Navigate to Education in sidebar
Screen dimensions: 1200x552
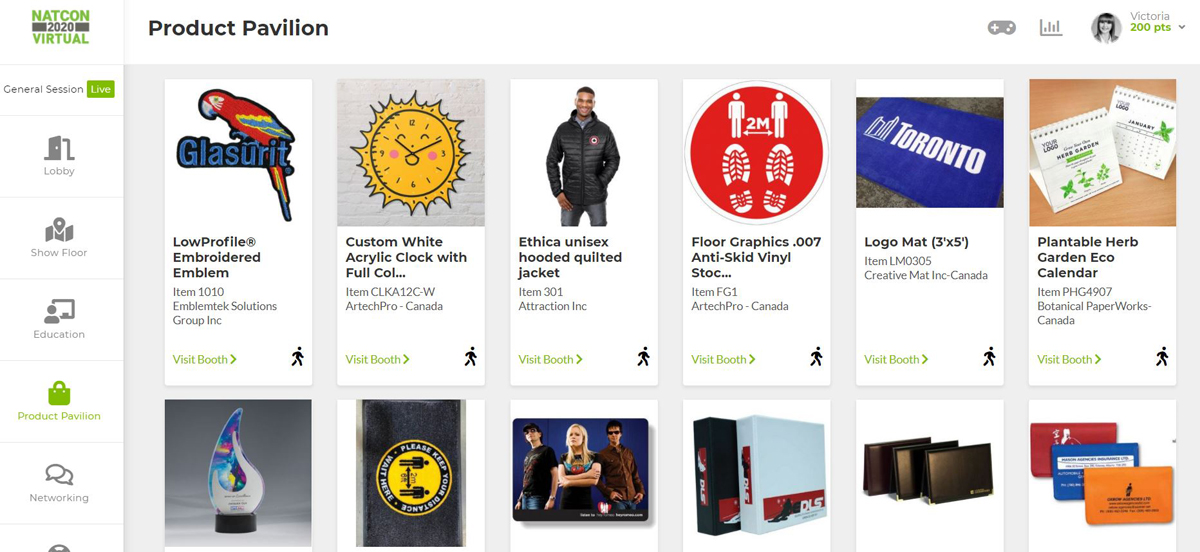tap(60, 320)
